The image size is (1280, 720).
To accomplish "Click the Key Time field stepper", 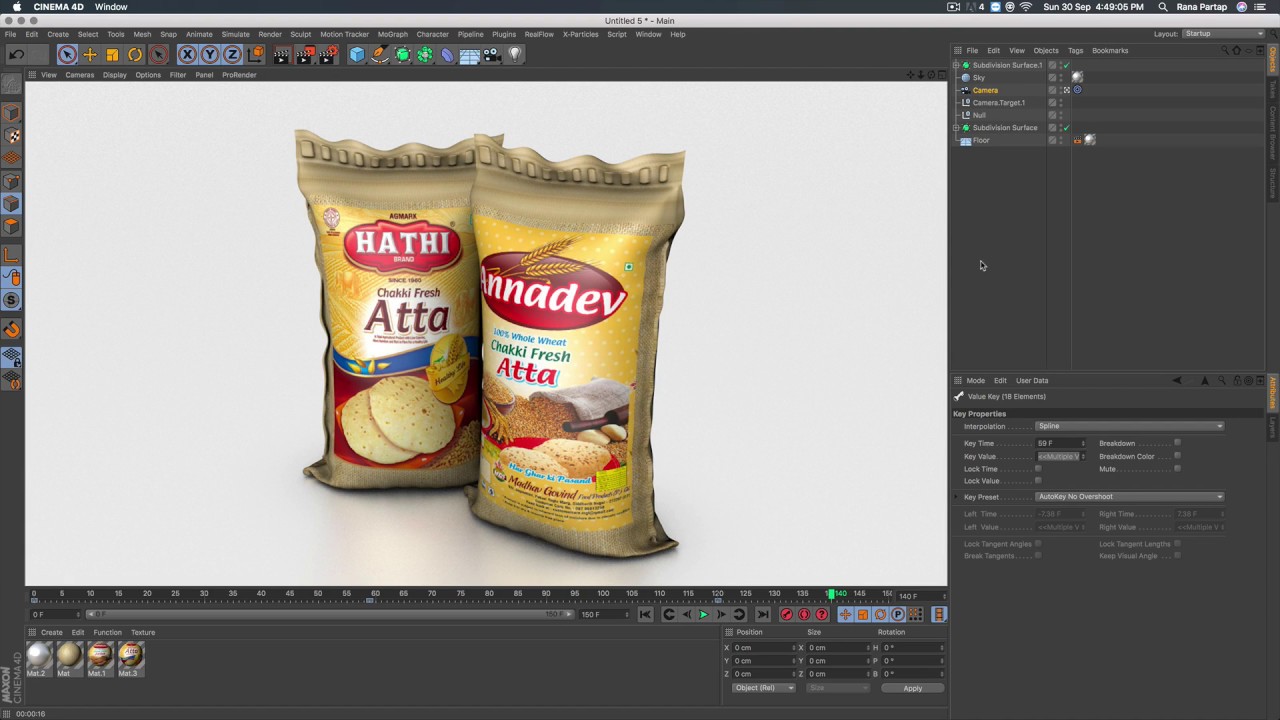I will pos(1083,443).
